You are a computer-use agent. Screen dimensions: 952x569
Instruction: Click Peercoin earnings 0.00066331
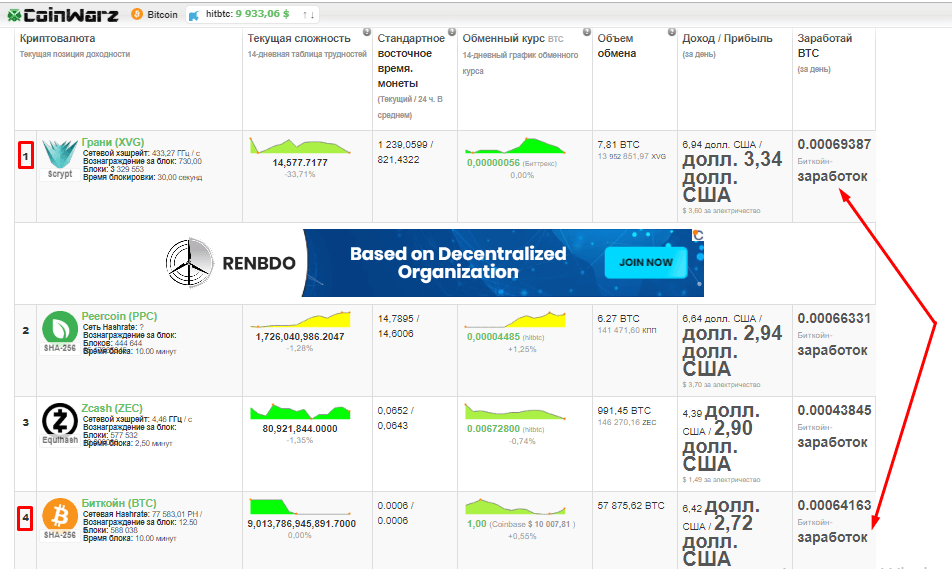pyautogui.click(x=834, y=318)
